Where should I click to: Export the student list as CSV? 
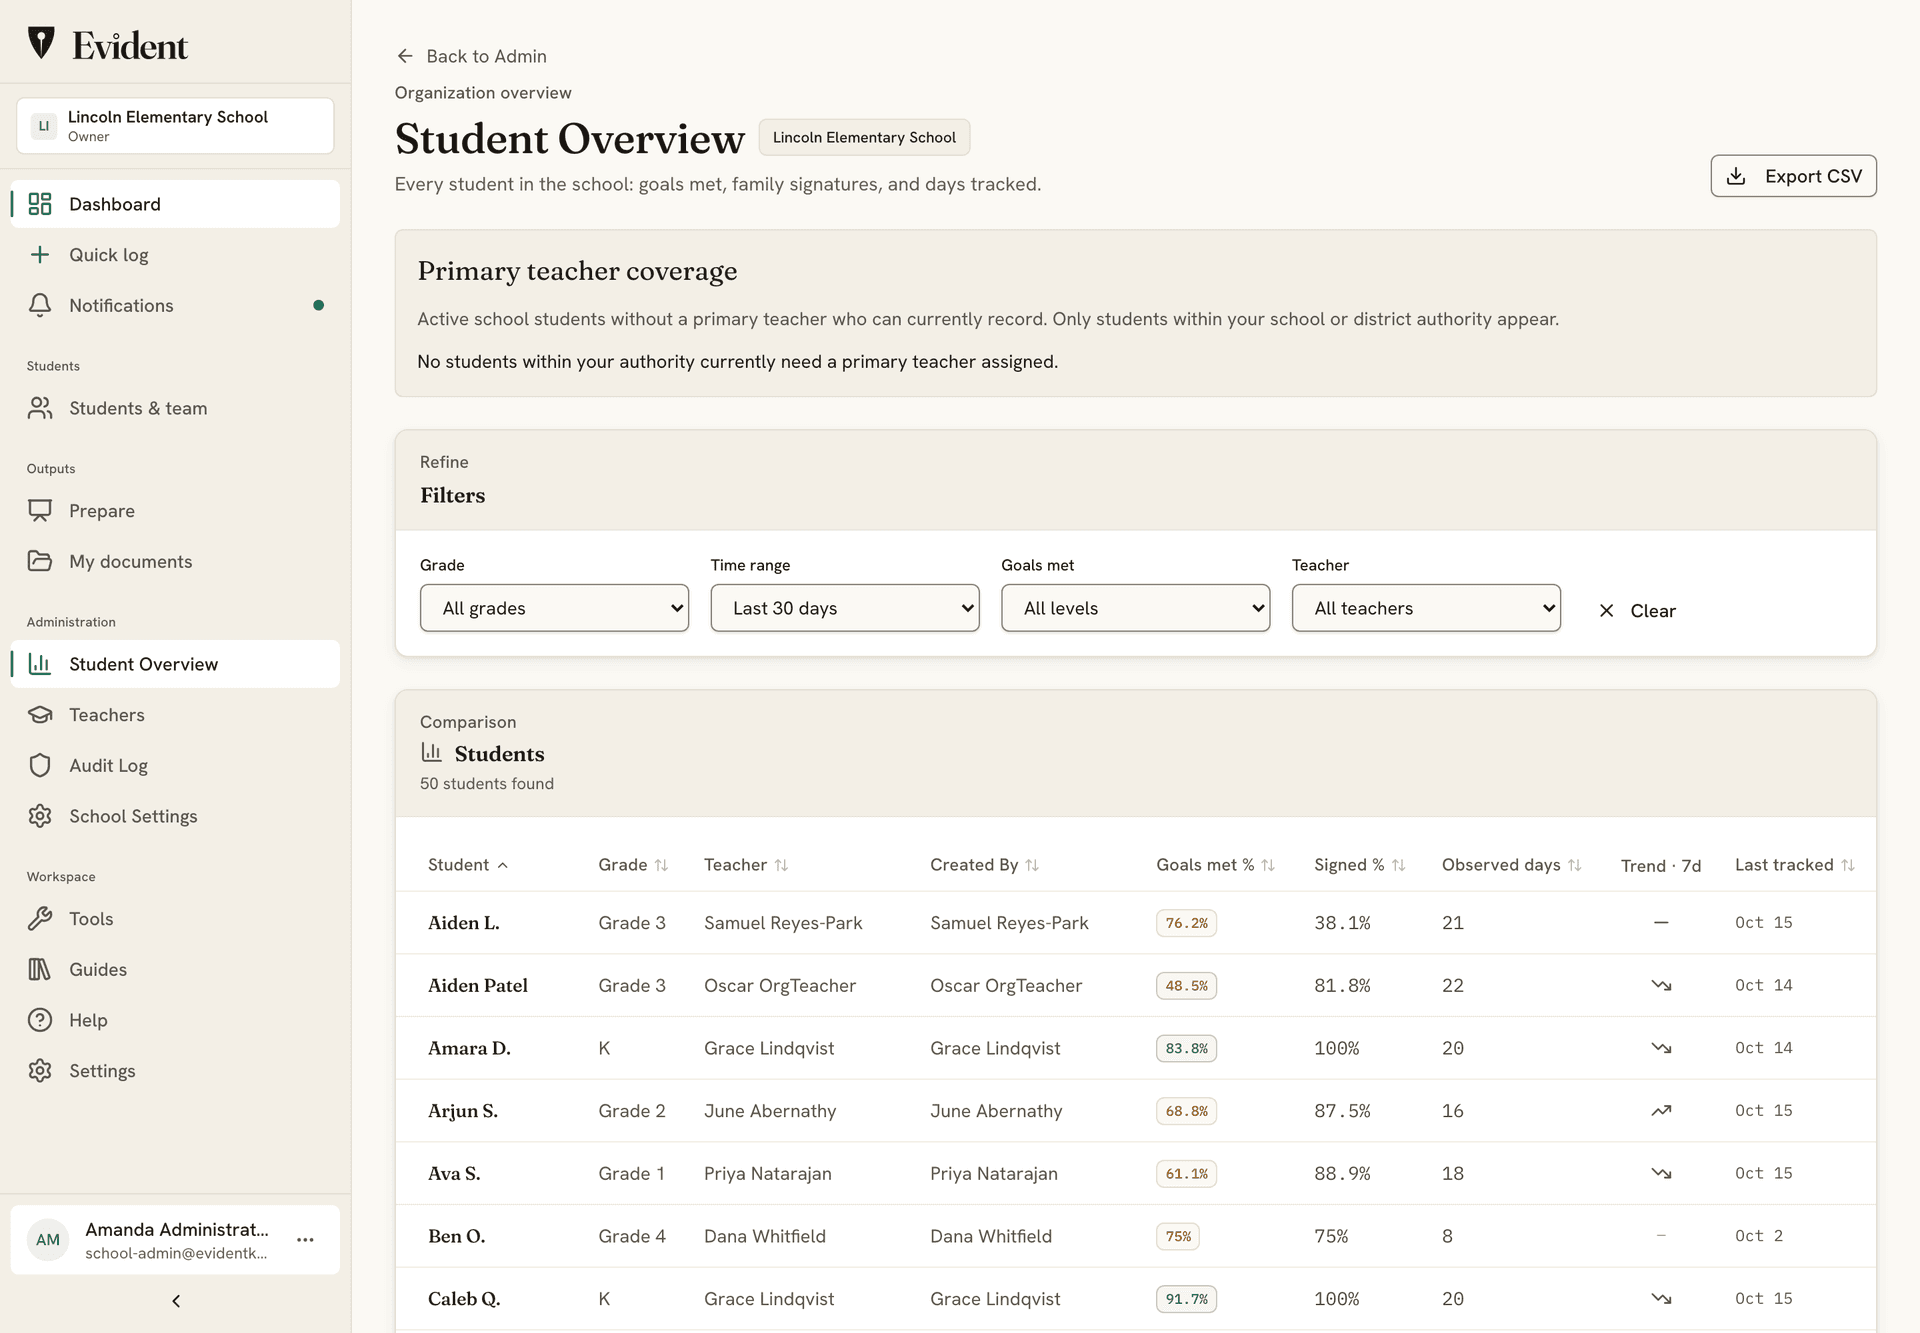tap(1793, 176)
